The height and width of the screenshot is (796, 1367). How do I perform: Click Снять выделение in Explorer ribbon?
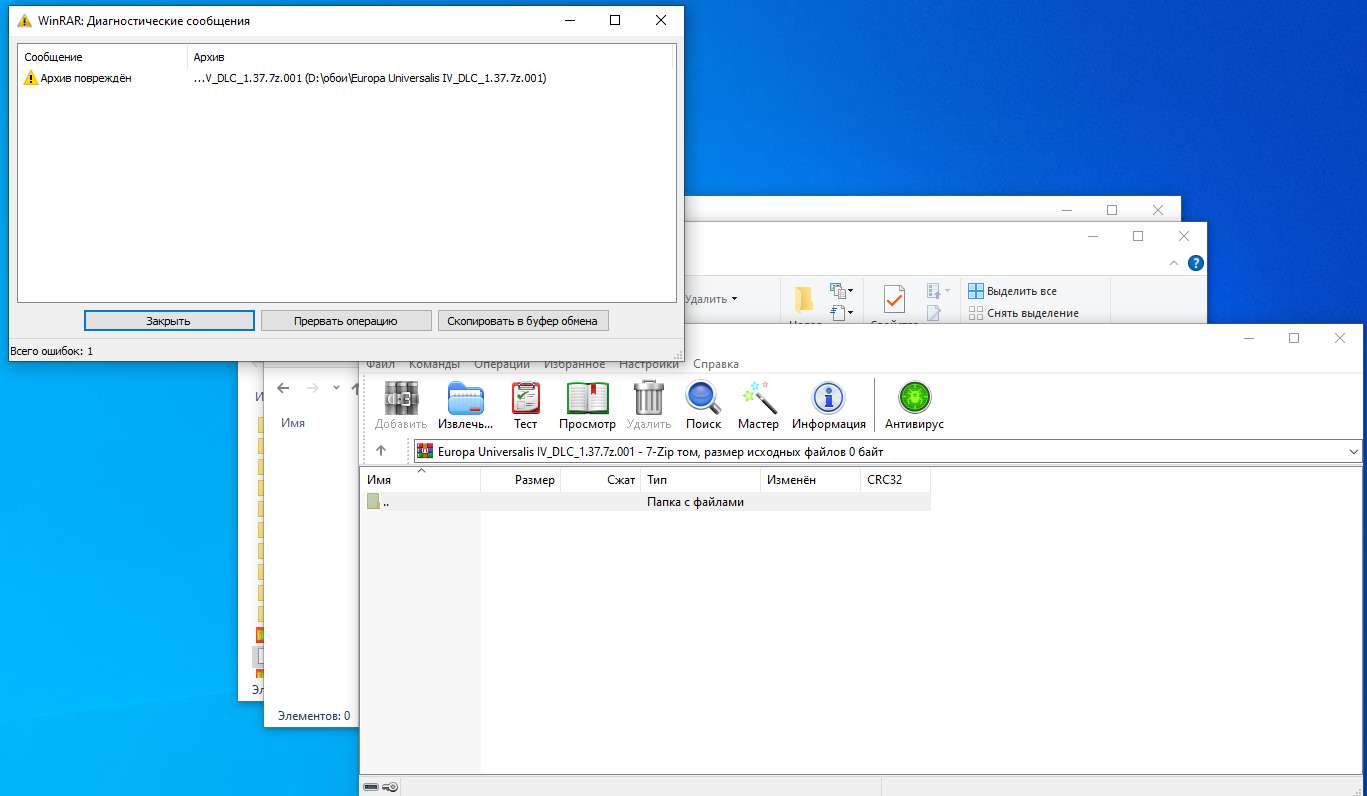click(x=1023, y=313)
